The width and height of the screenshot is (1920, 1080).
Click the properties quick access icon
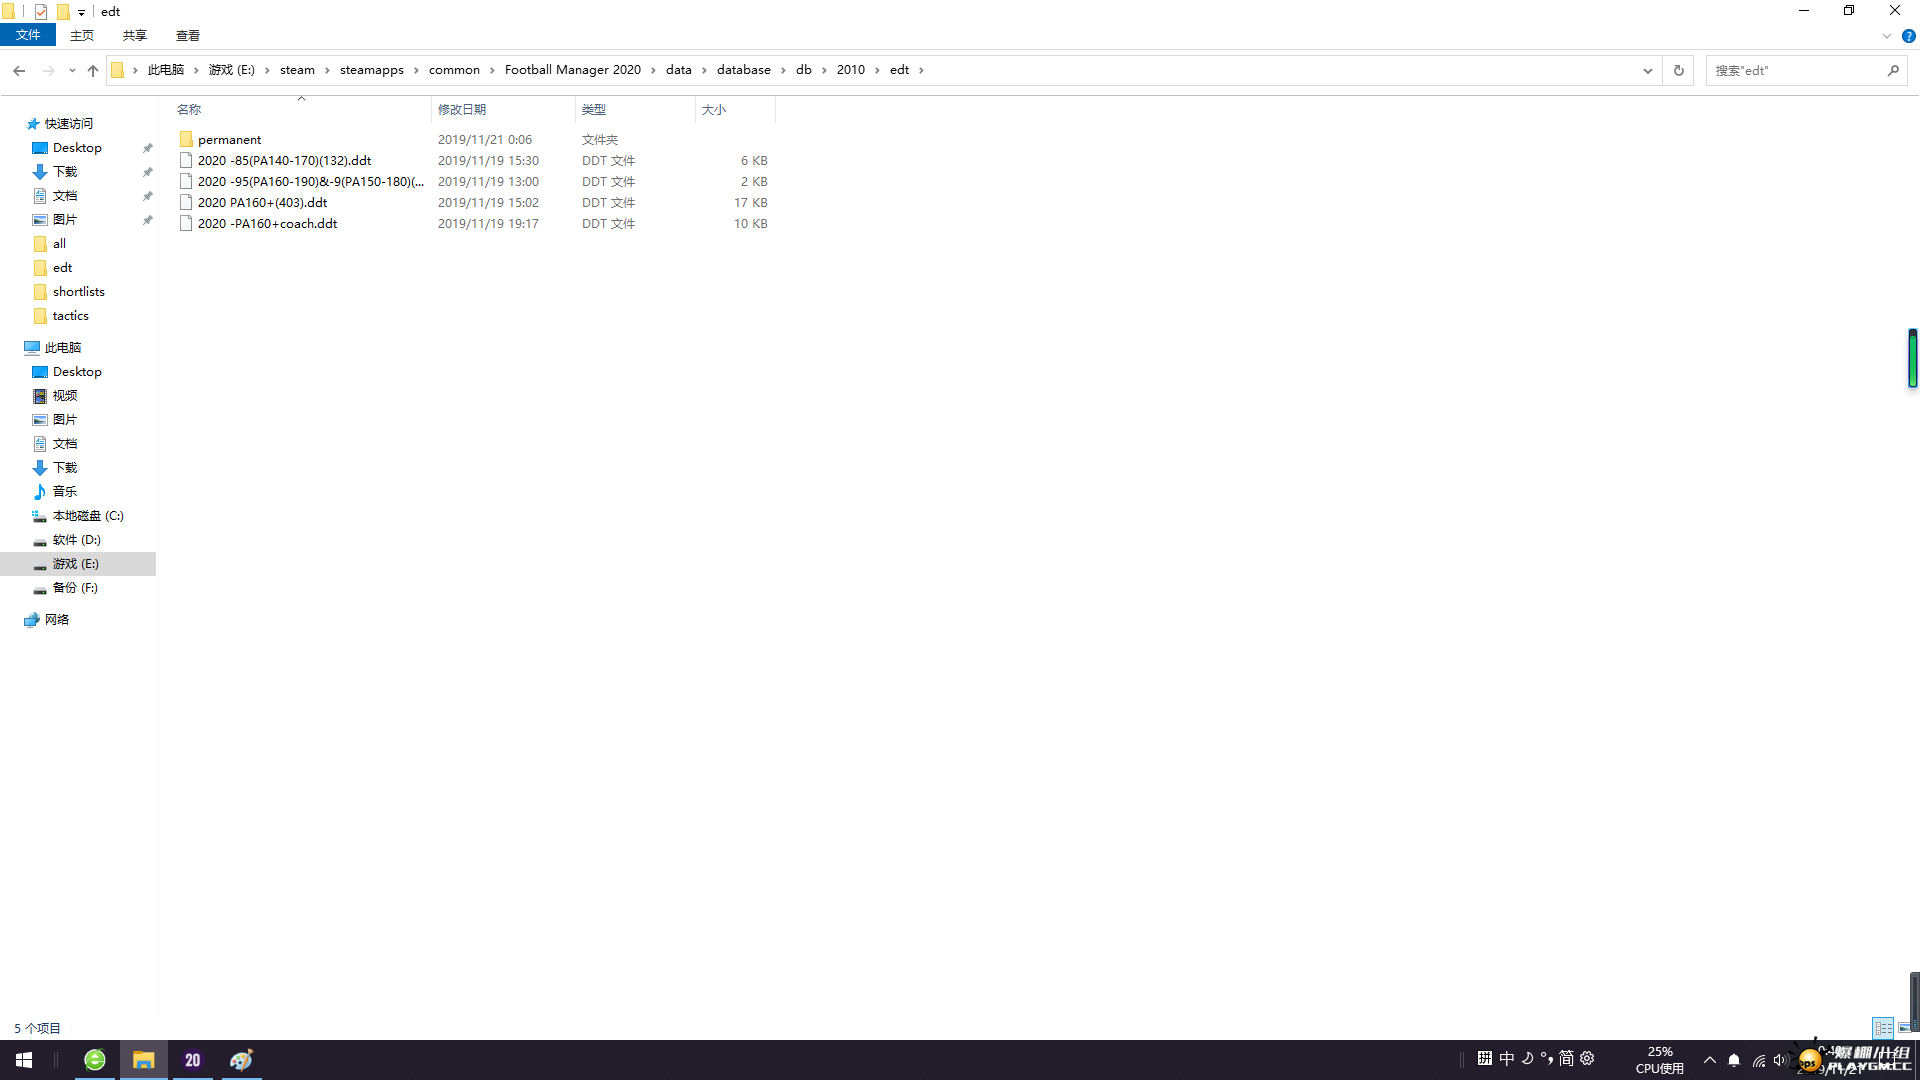coord(41,12)
